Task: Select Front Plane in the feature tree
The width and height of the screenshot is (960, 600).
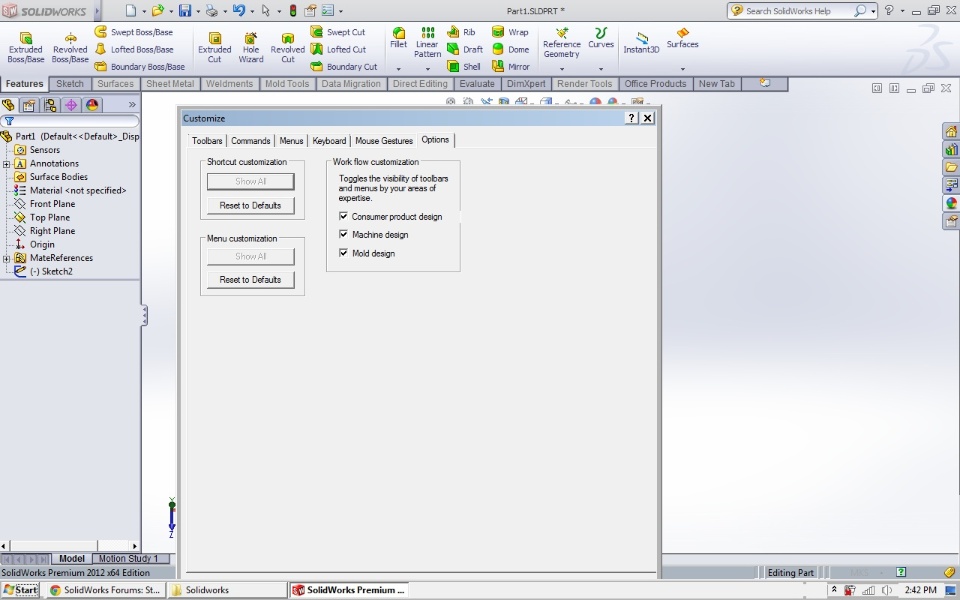Action: pyautogui.click(x=53, y=204)
